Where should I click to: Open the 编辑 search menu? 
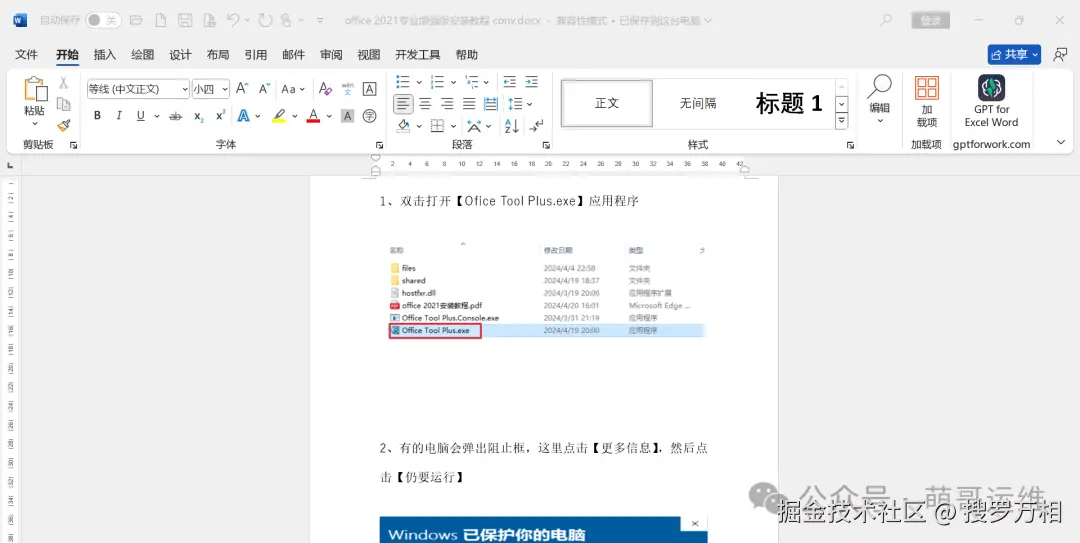coord(879,100)
